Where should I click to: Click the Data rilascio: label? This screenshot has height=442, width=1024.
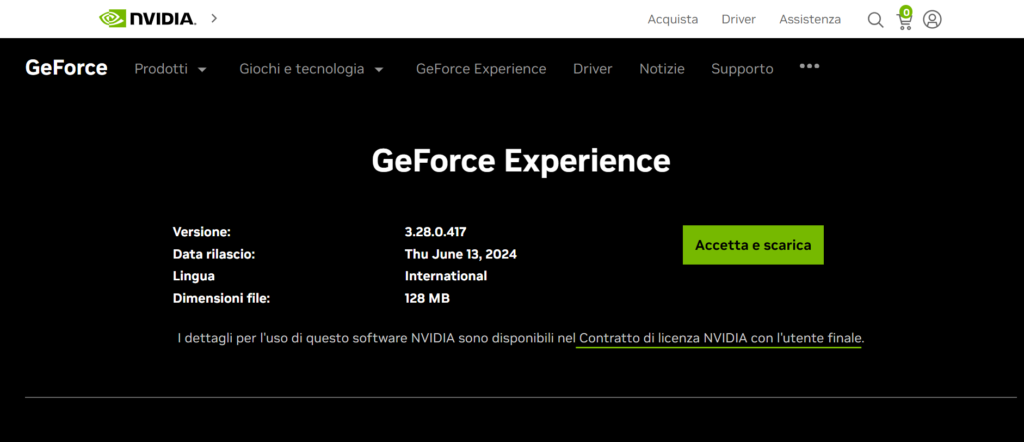214,254
